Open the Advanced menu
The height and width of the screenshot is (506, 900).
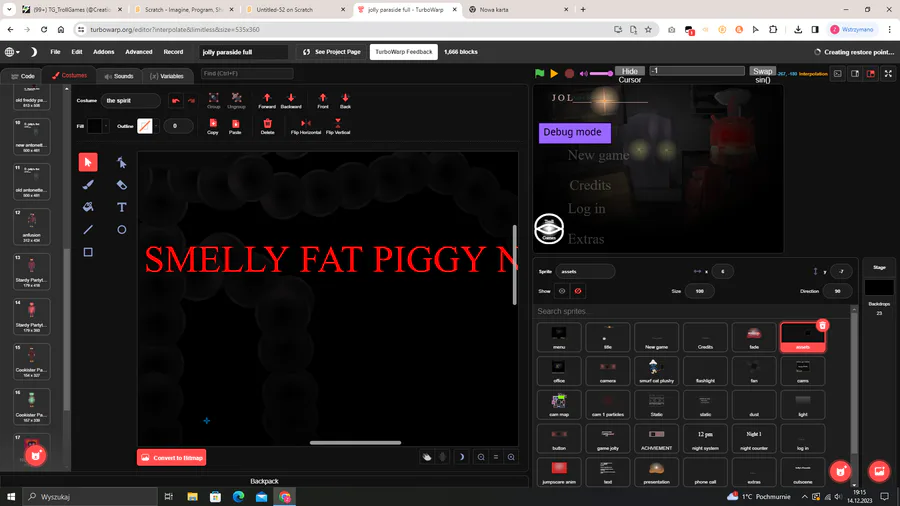(x=139, y=52)
